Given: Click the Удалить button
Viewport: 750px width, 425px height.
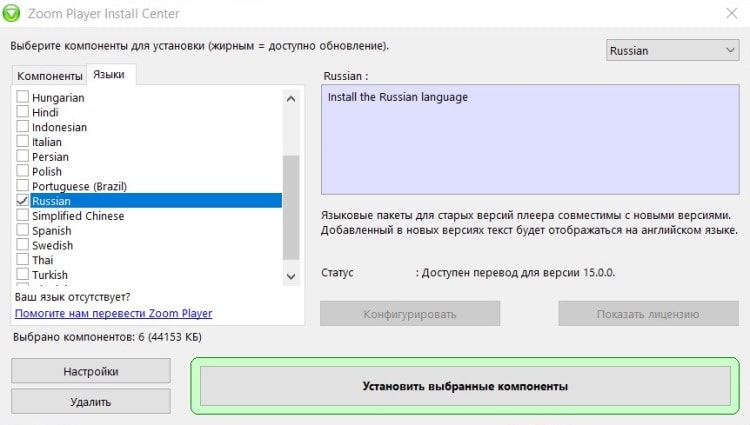Looking at the screenshot, I should 91,402.
